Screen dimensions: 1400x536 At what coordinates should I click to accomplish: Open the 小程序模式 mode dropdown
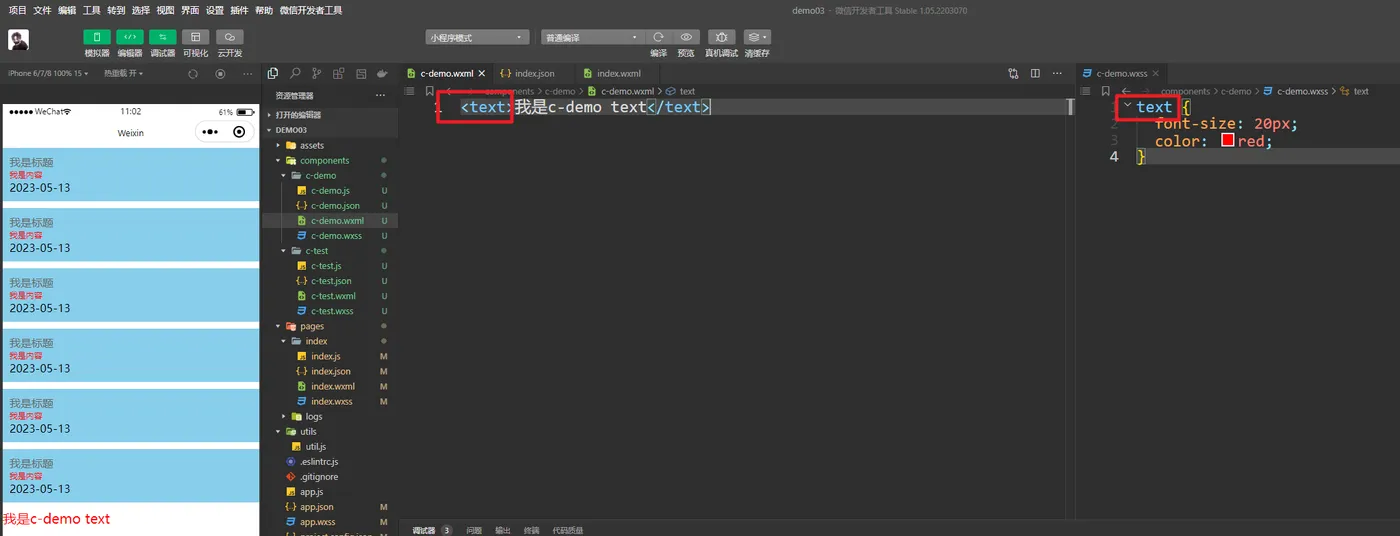pos(477,37)
